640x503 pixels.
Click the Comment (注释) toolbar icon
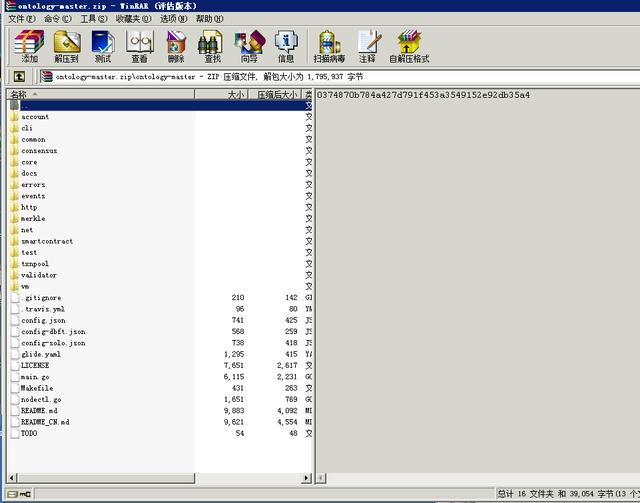[x=368, y=46]
